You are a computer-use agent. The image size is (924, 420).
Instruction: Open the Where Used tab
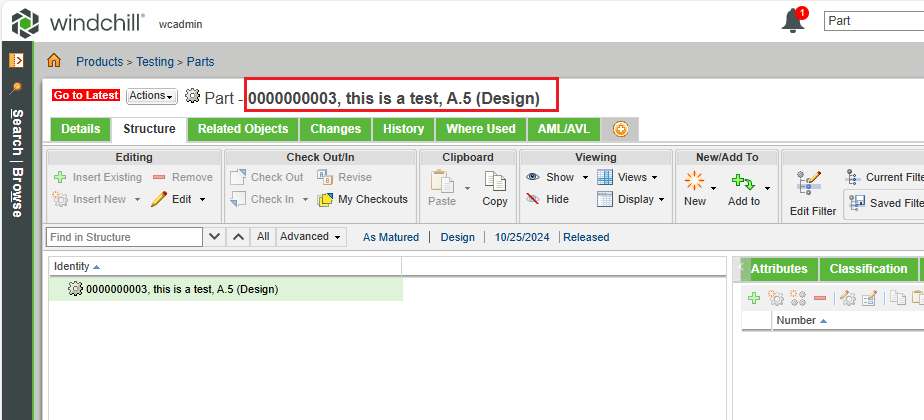click(x=481, y=129)
